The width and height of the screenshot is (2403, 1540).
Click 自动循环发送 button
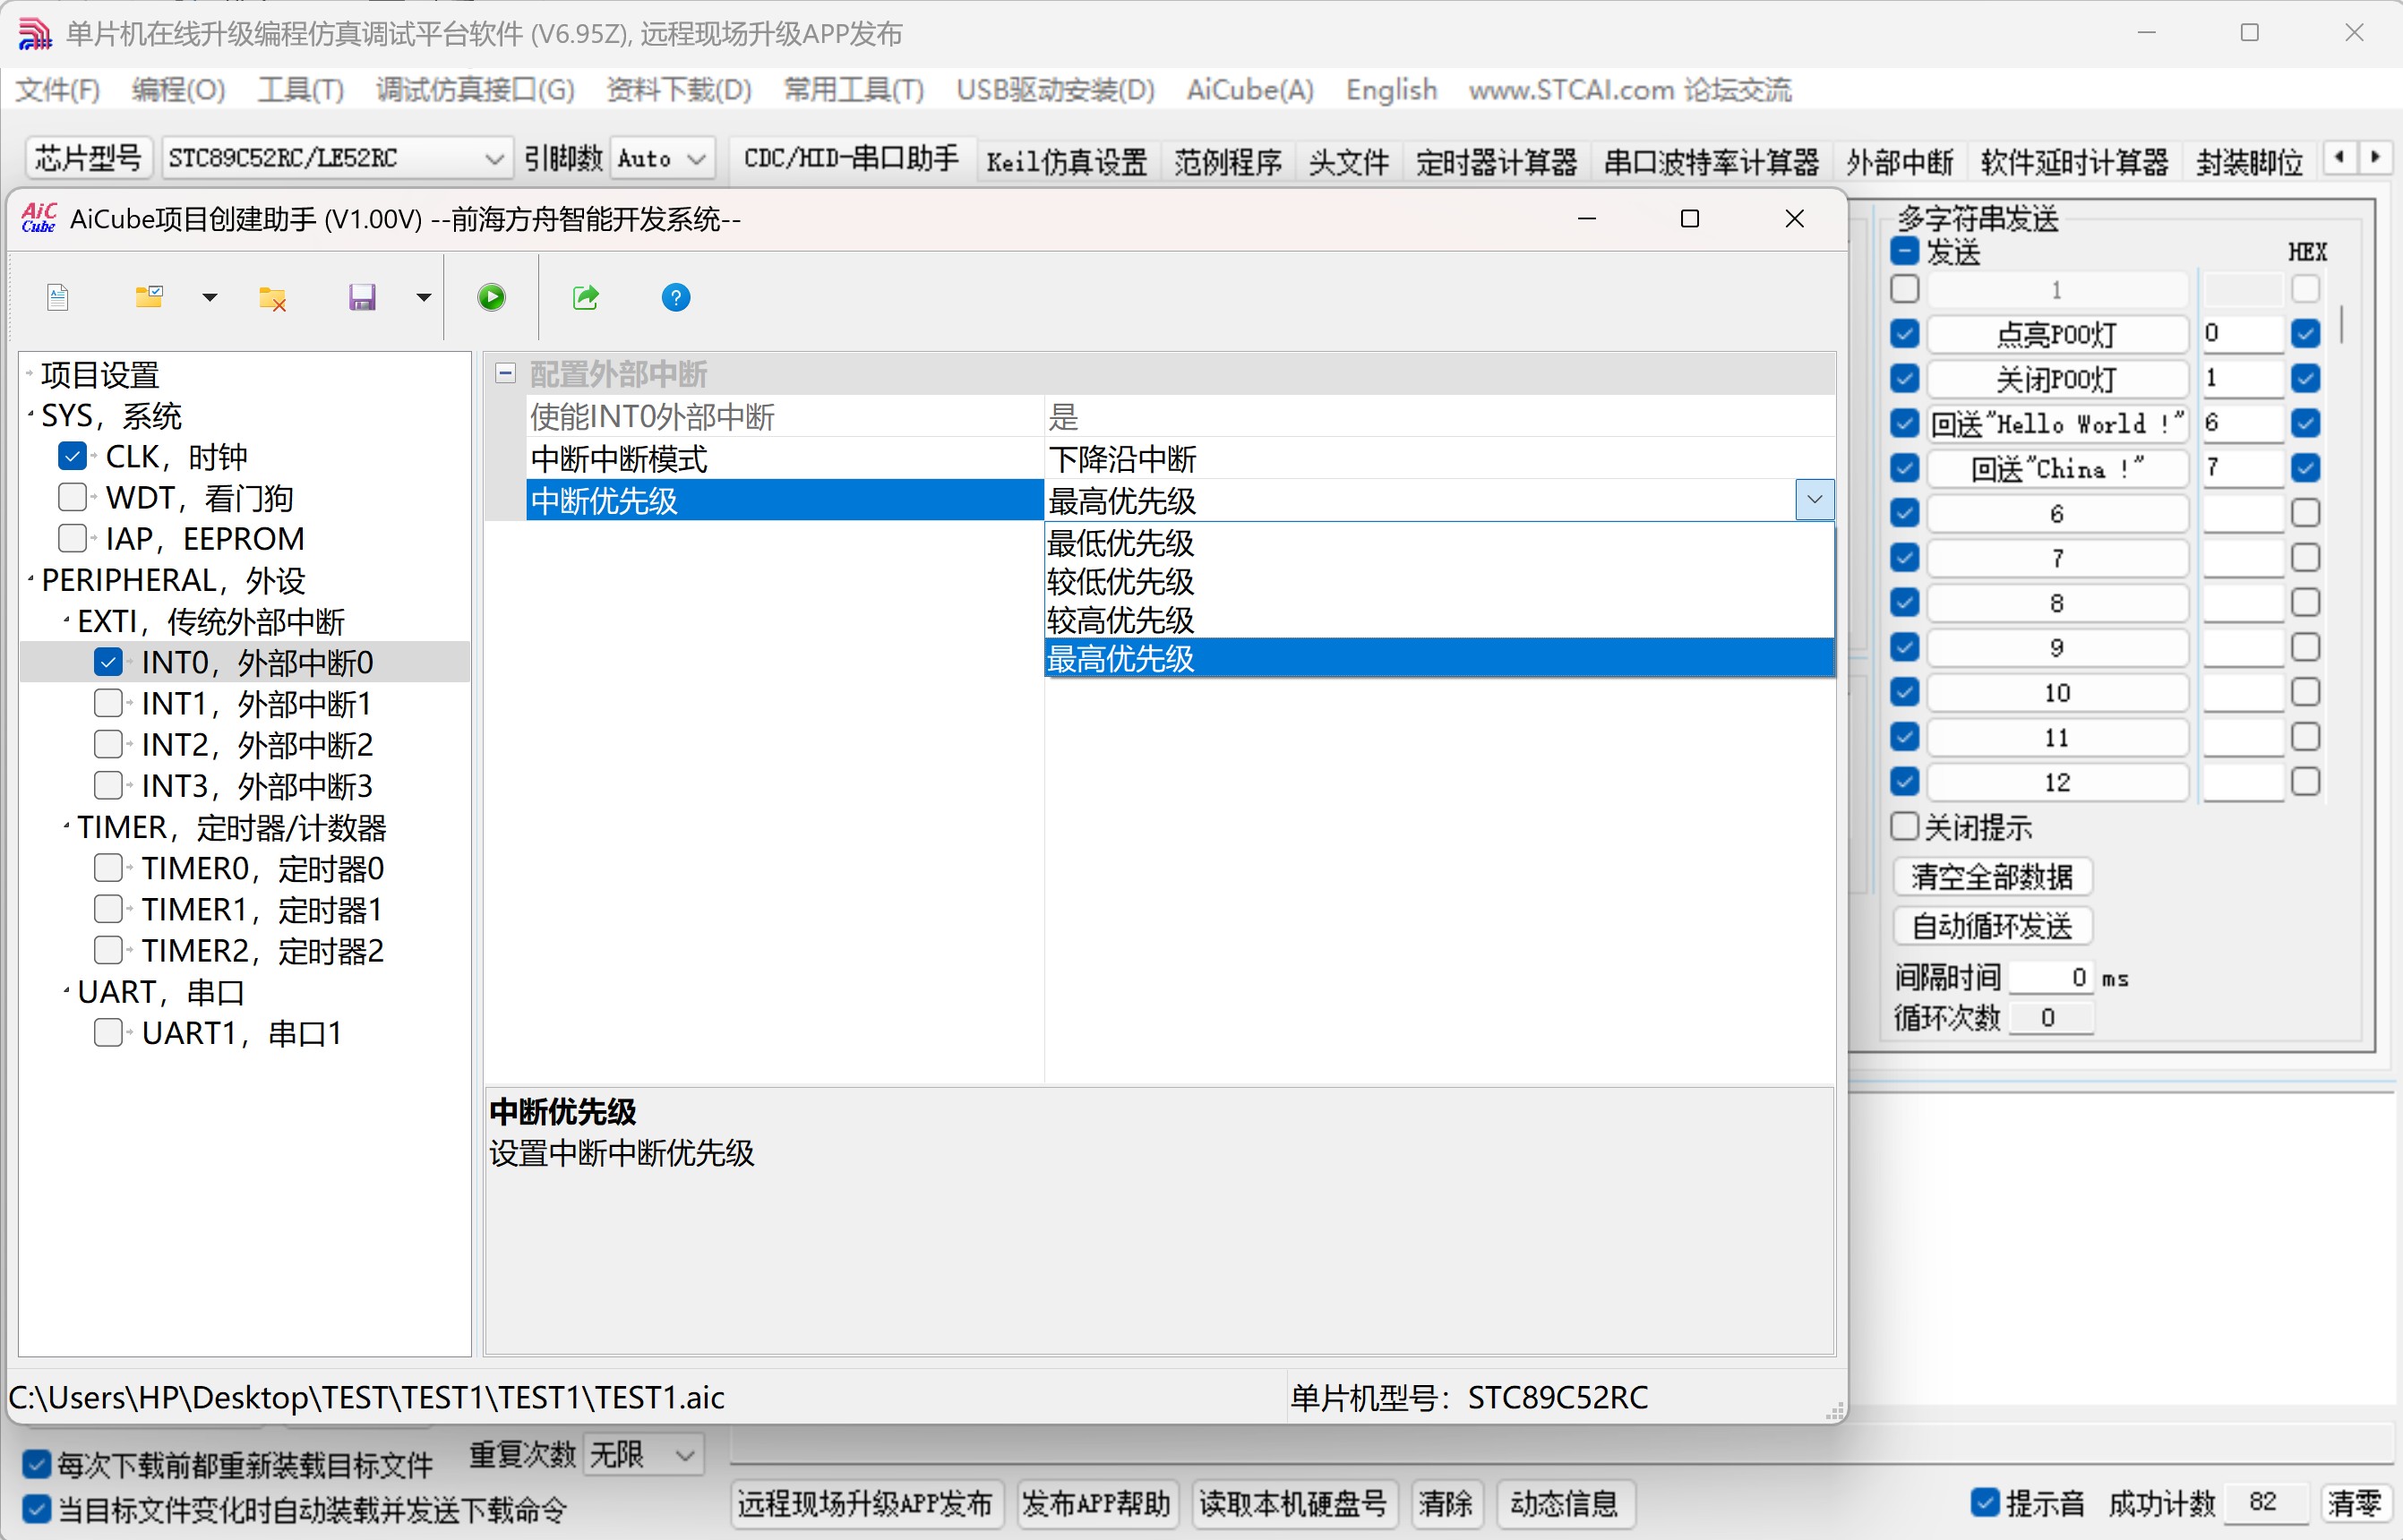pos(1992,926)
